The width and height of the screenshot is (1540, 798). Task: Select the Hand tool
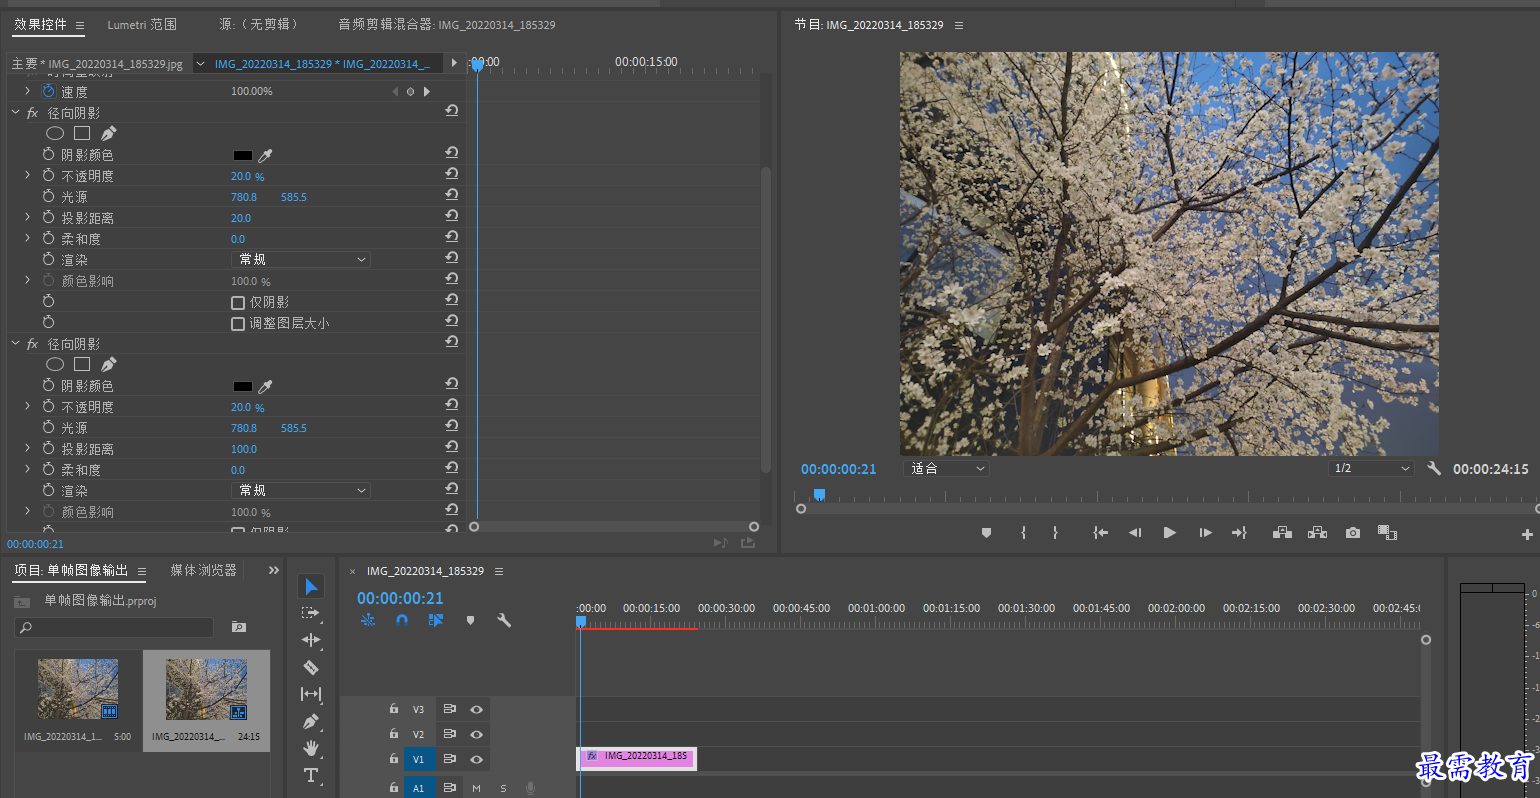pyautogui.click(x=311, y=748)
